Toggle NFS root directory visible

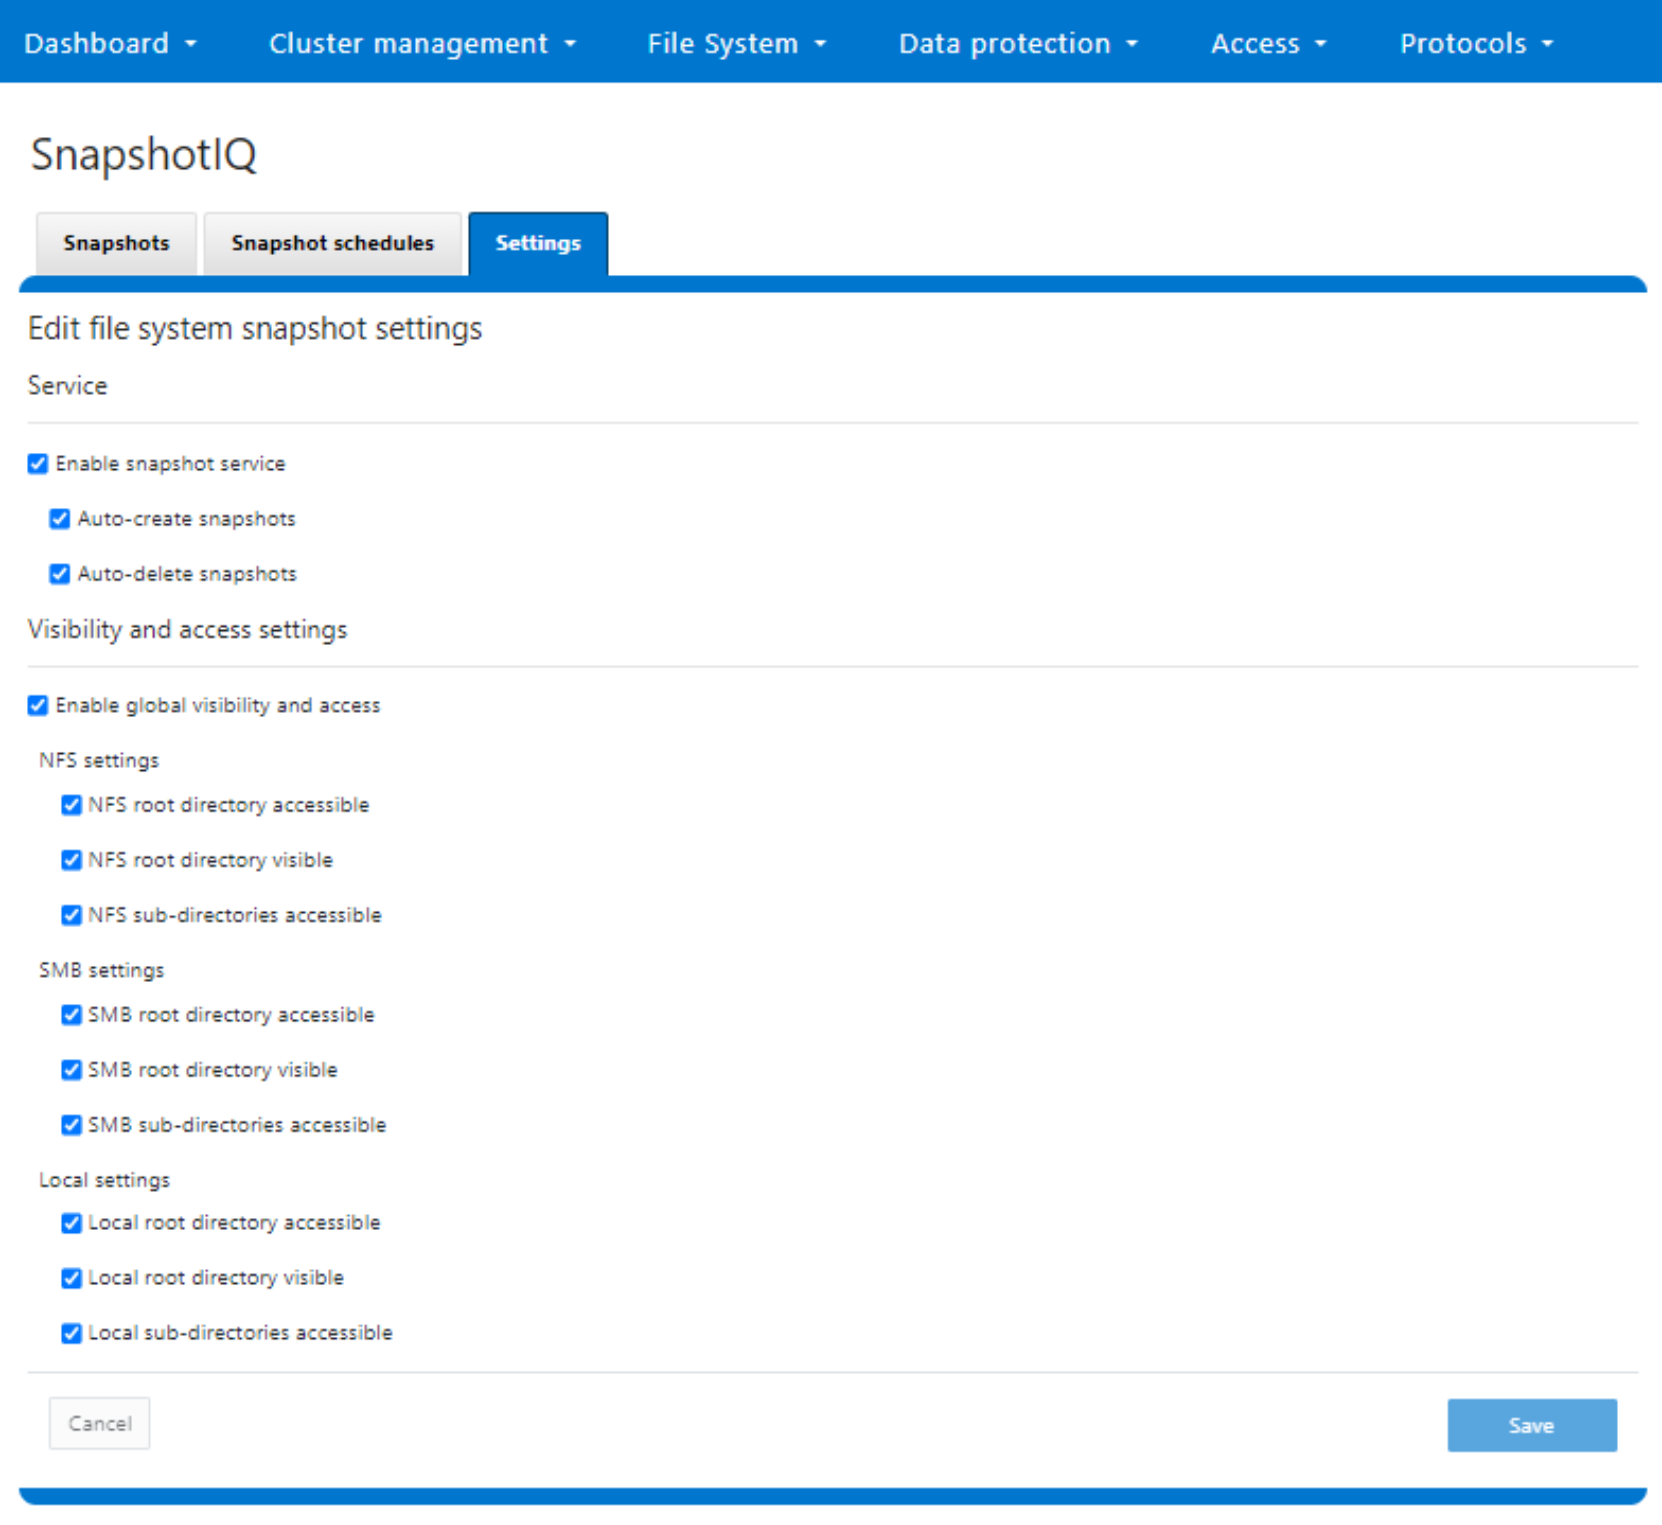pyautogui.click(x=71, y=860)
